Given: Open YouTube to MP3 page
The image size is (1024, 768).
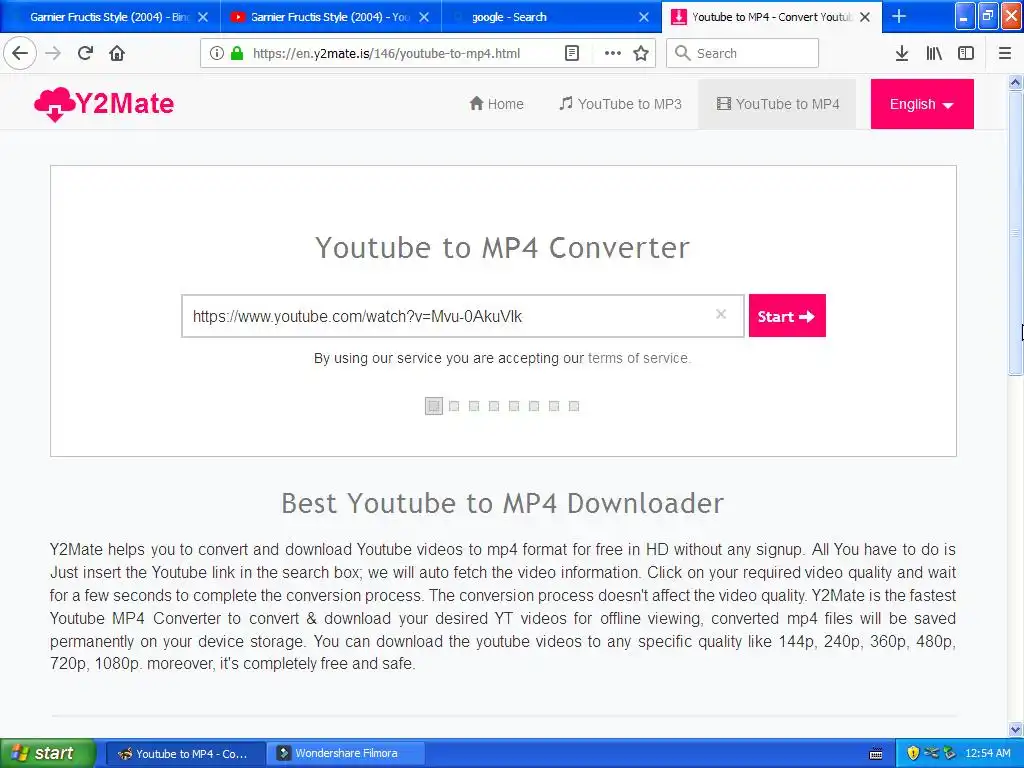Looking at the screenshot, I should (x=620, y=104).
